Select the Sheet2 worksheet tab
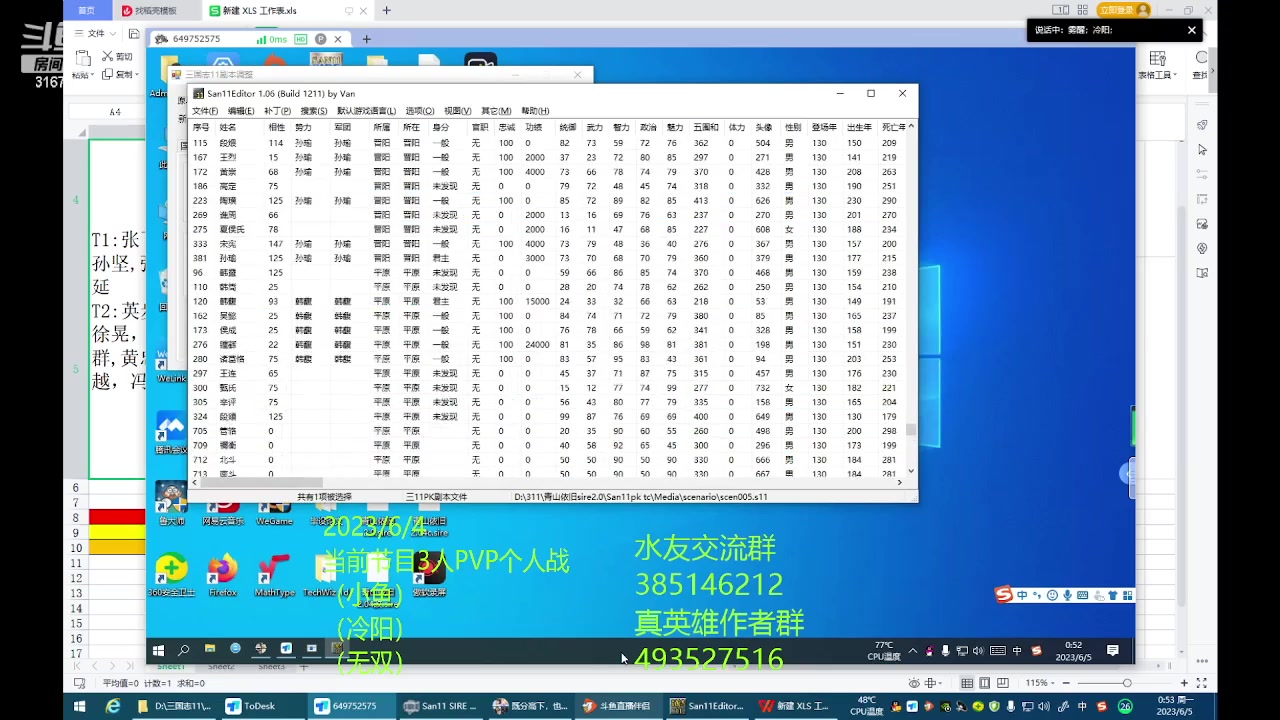 point(220,667)
